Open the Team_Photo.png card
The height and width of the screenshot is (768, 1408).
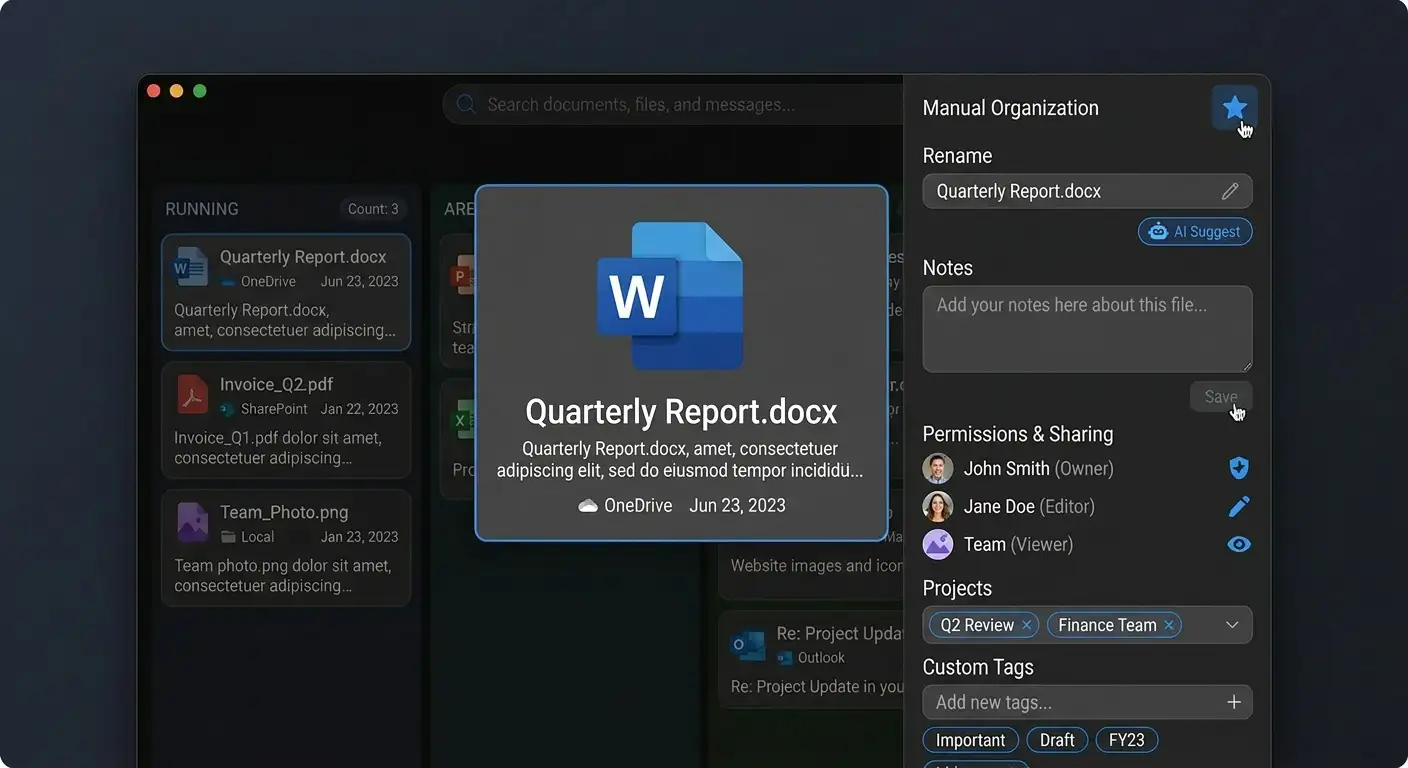tap(286, 548)
